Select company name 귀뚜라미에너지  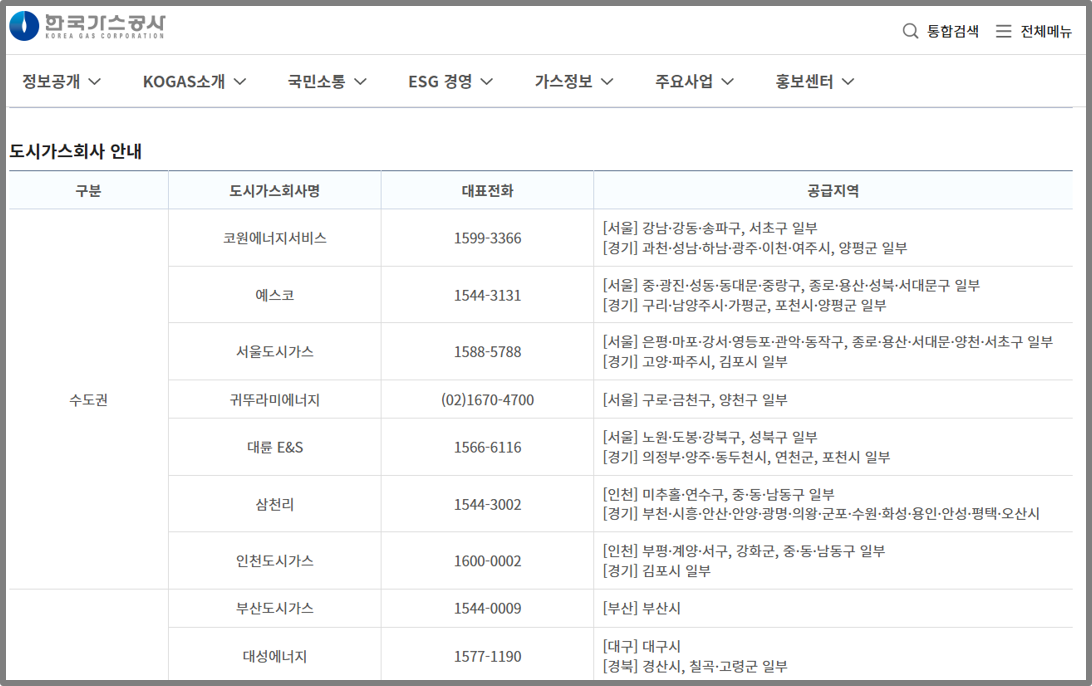[274, 400]
